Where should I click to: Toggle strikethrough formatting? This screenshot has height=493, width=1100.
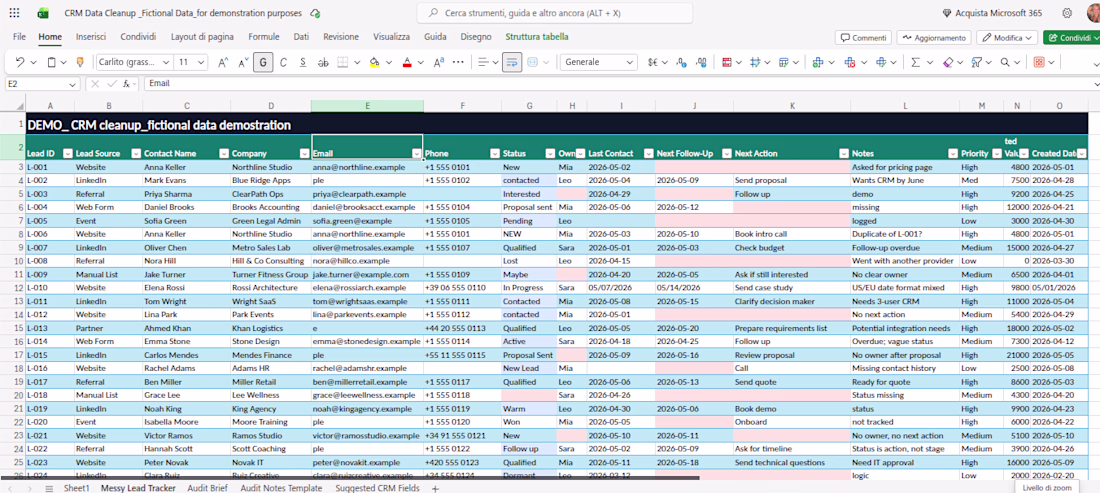click(x=323, y=62)
